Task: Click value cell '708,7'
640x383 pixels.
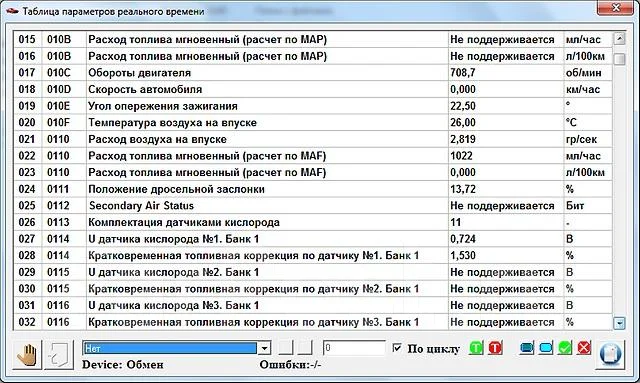Action: pos(506,73)
